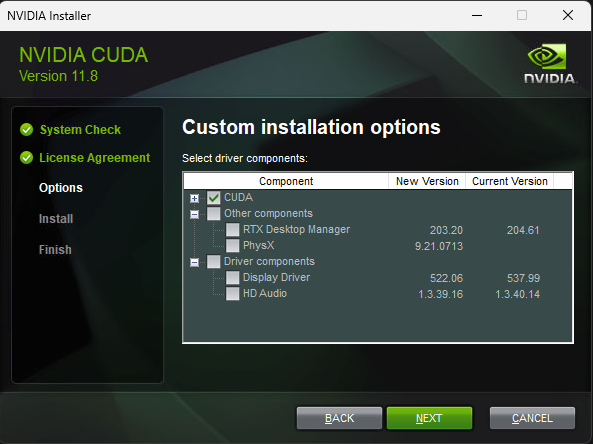Select the Driver components label
The width and height of the screenshot is (593, 444).
[269, 261]
